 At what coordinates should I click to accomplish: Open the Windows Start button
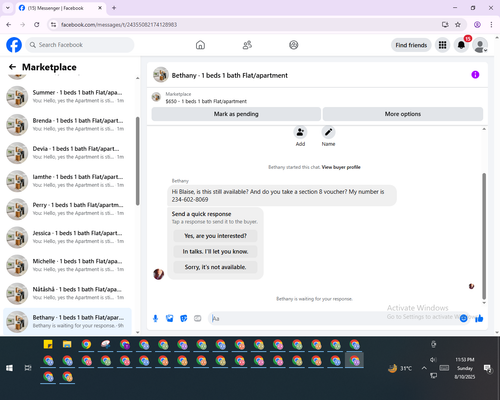click(9, 368)
